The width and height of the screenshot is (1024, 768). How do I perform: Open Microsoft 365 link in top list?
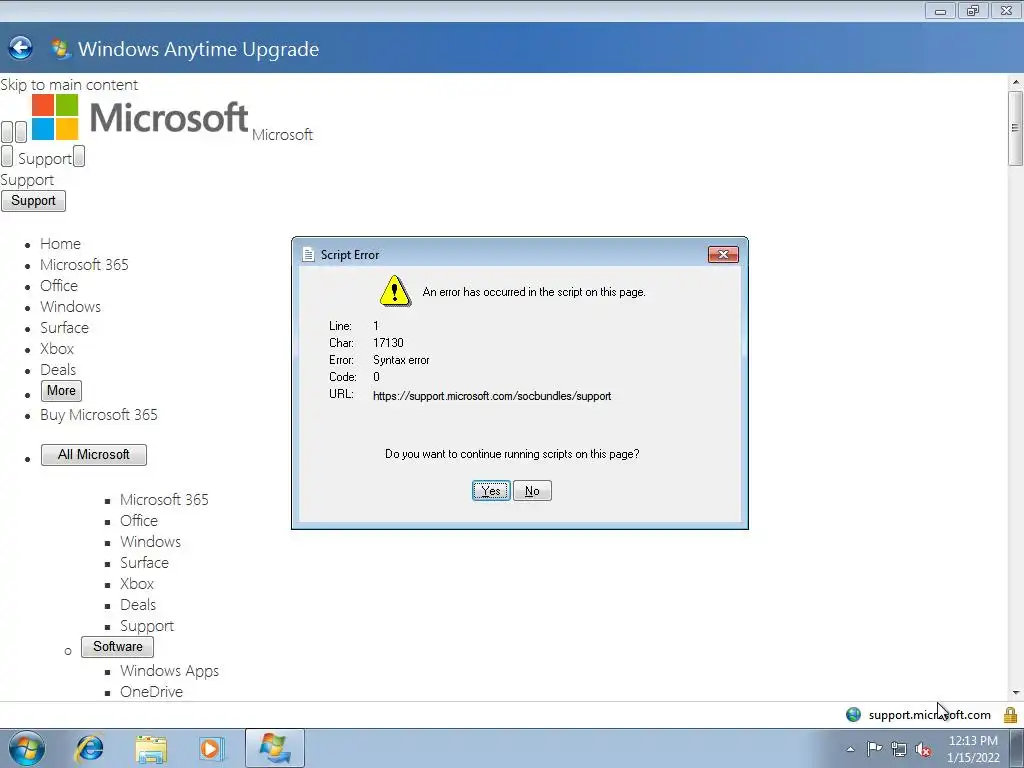click(x=84, y=264)
